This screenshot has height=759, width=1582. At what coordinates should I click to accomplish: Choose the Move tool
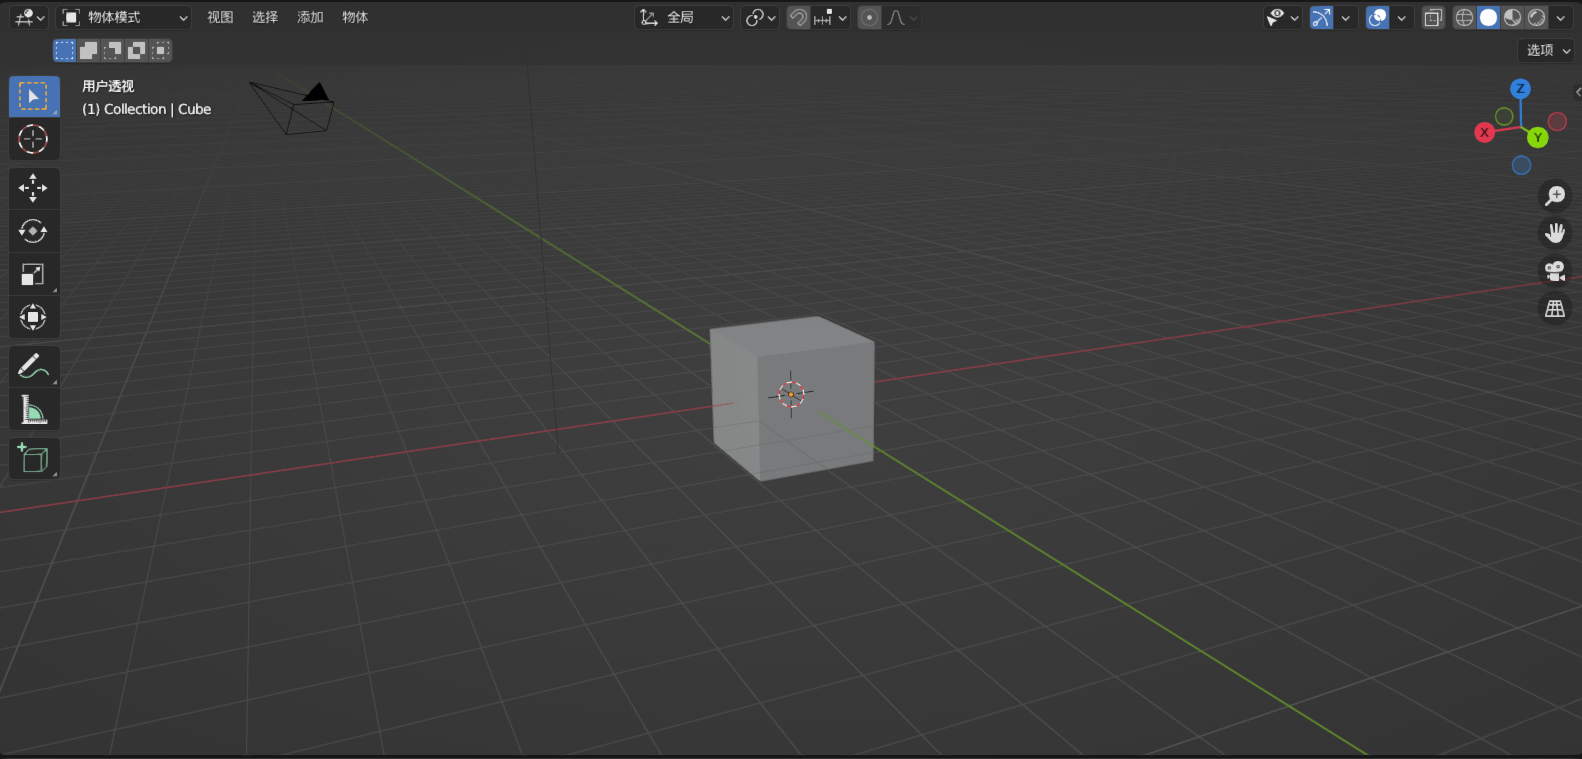coord(34,188)
